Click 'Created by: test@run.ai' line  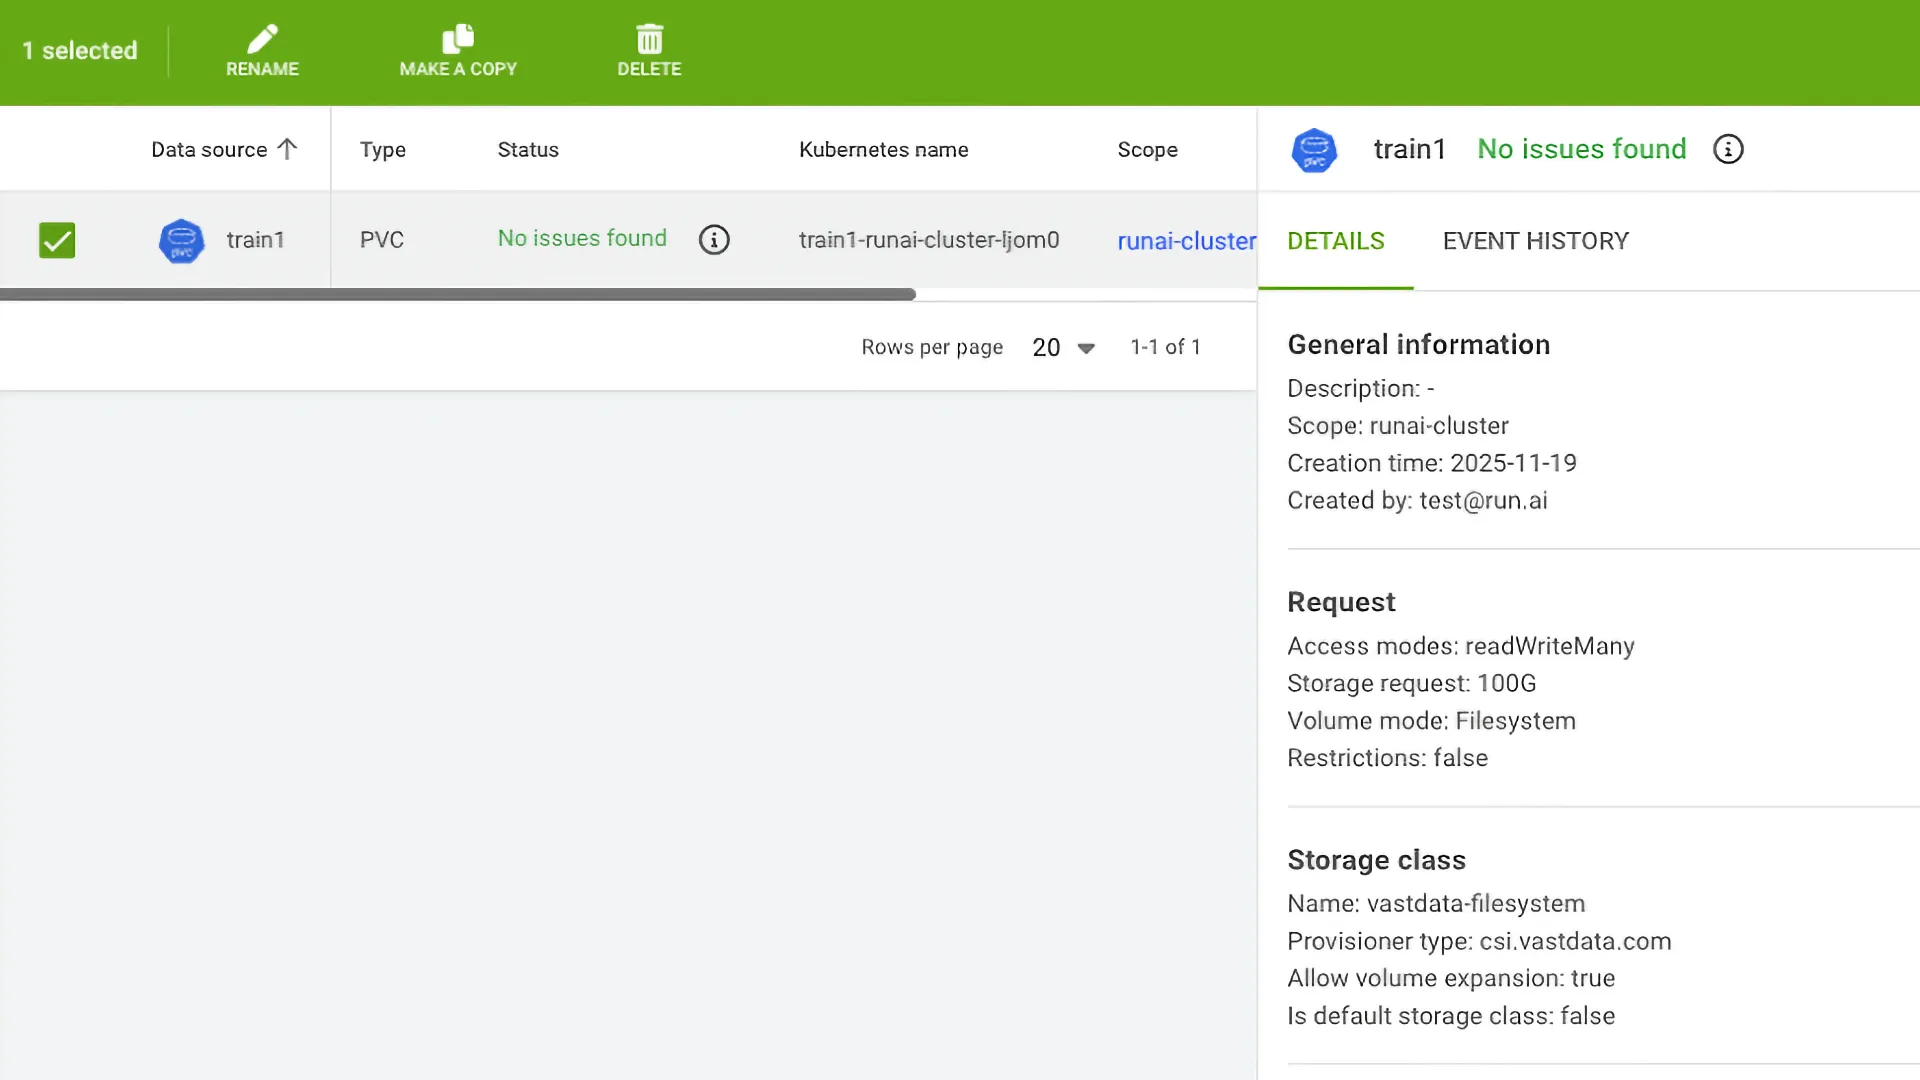[1417, 500]
